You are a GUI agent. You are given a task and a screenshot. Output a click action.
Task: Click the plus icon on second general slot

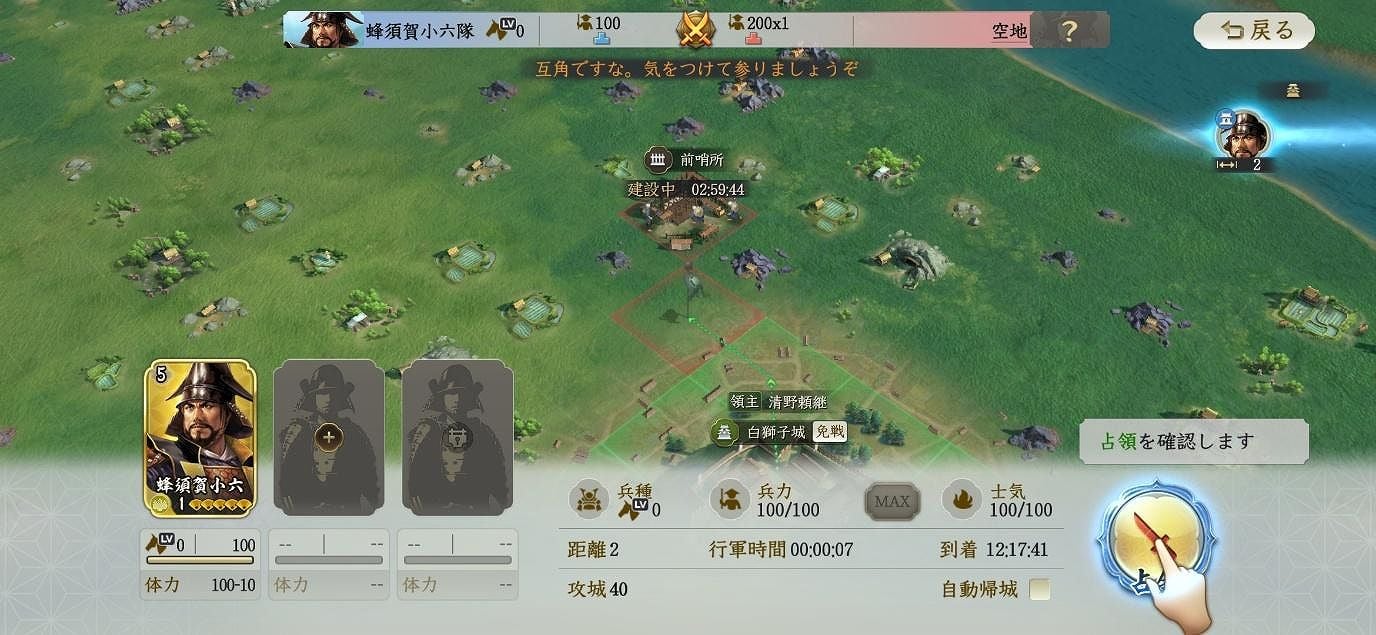(328, 437)
